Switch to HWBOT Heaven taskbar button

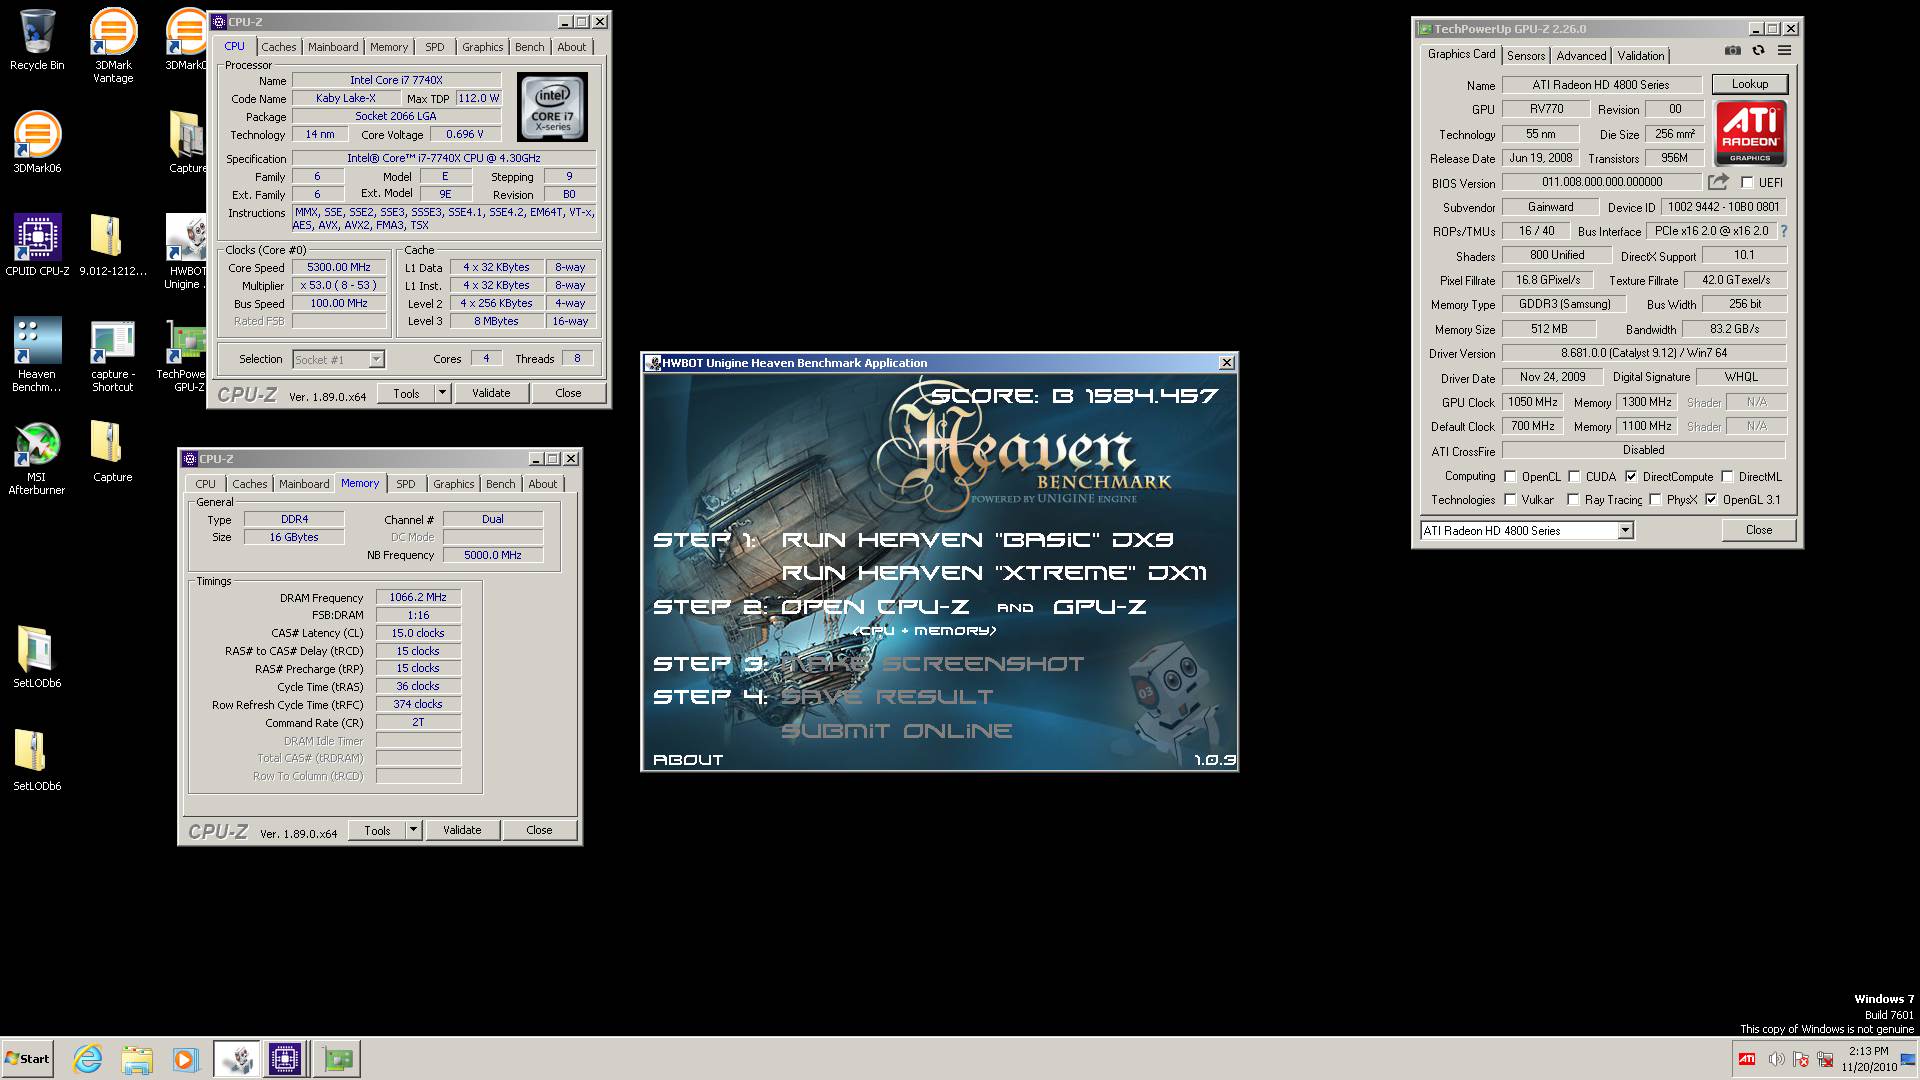coord(237,1059)
